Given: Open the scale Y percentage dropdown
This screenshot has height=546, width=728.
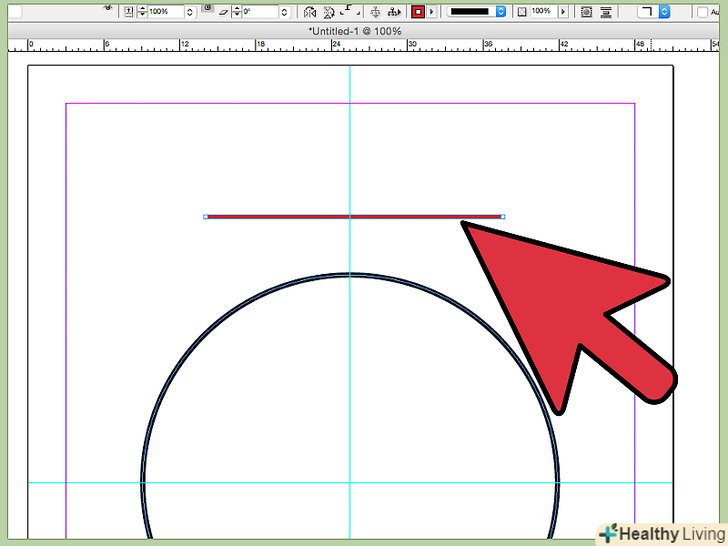Looking at the screenshot, I should tap(192, 12).
